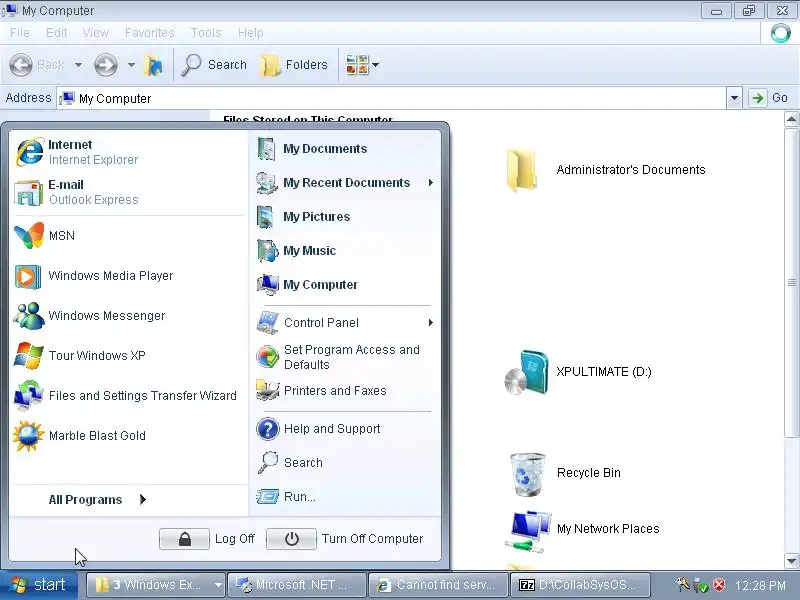800x600 pixels.
Task: Open Files and Settings Transfer Wizard
Action: pos(128,395)
